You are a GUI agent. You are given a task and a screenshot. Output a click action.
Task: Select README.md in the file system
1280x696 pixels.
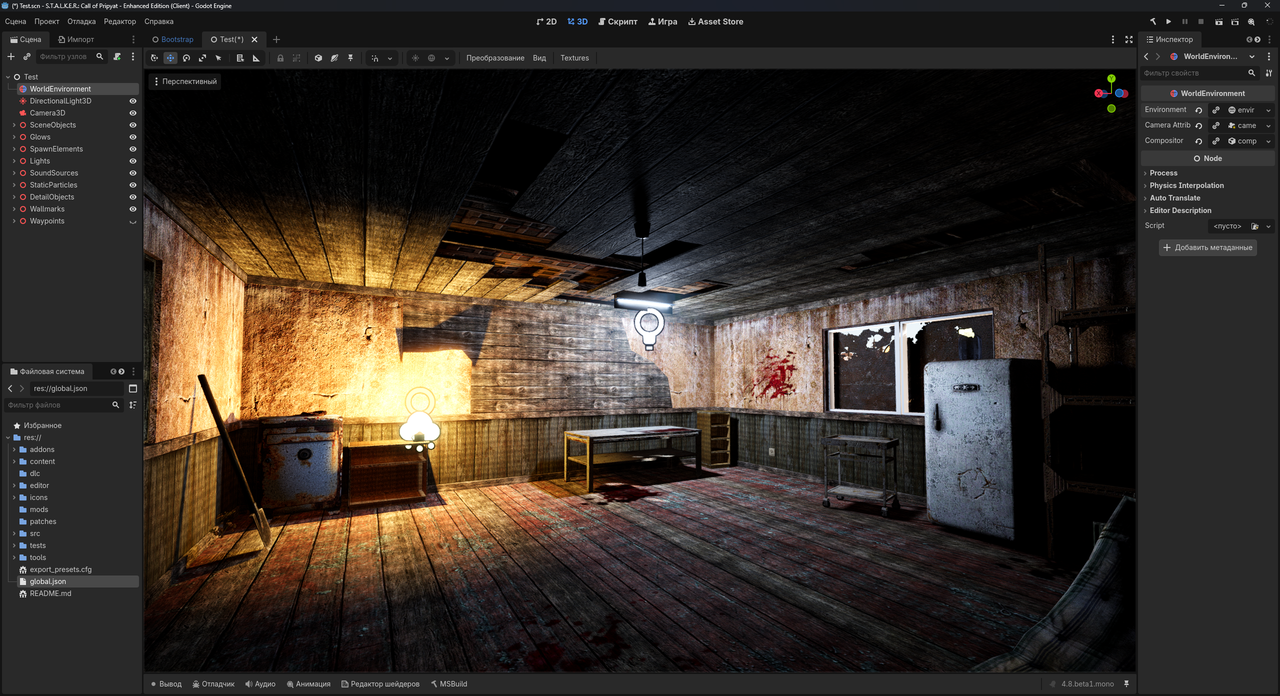point(50,593)
